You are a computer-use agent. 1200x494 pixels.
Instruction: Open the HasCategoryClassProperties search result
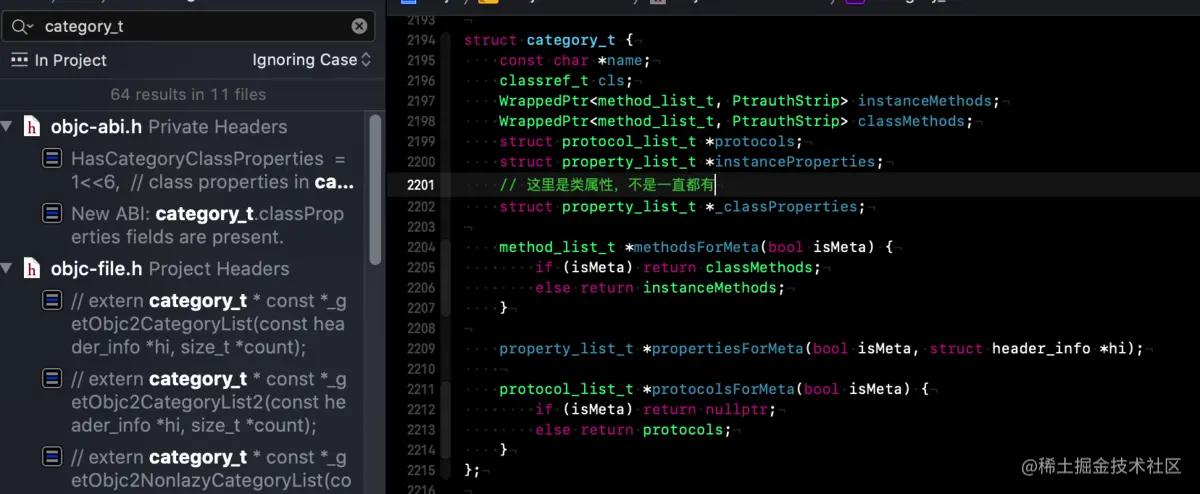[x=212, y=170]
